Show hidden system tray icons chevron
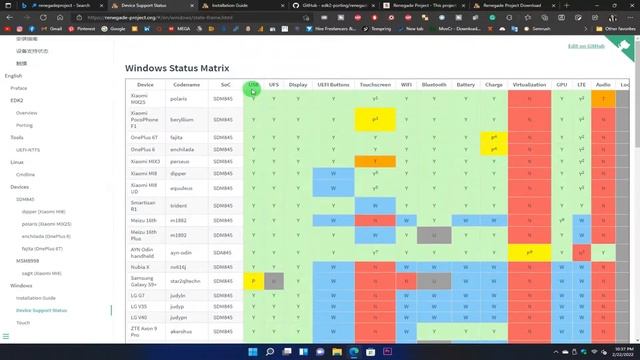Screen dimensions: 640x360 [556, 352]
